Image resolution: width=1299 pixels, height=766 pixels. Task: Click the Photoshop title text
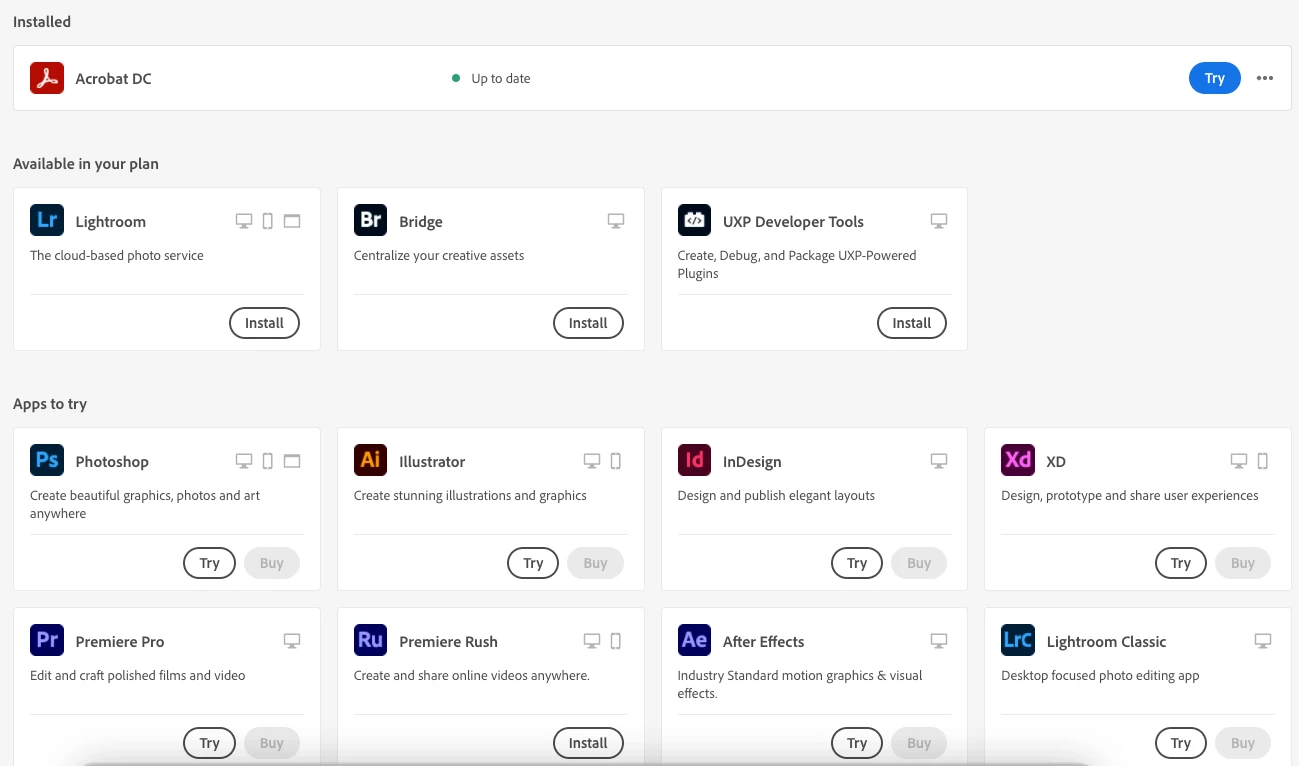[112, 461]
